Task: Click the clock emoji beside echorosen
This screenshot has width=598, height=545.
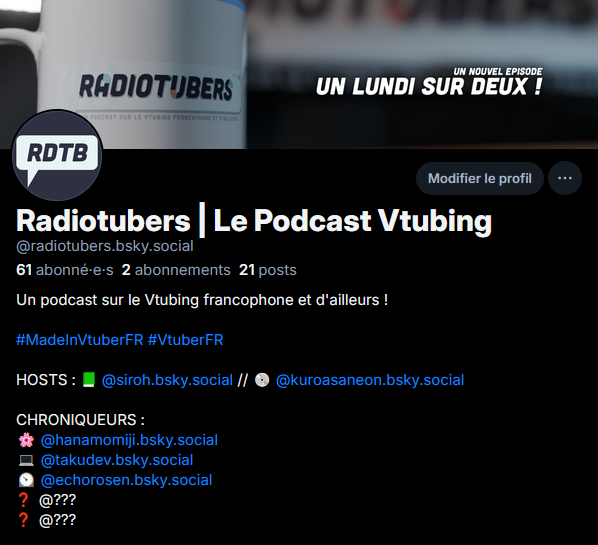Action: pos(26,480)
